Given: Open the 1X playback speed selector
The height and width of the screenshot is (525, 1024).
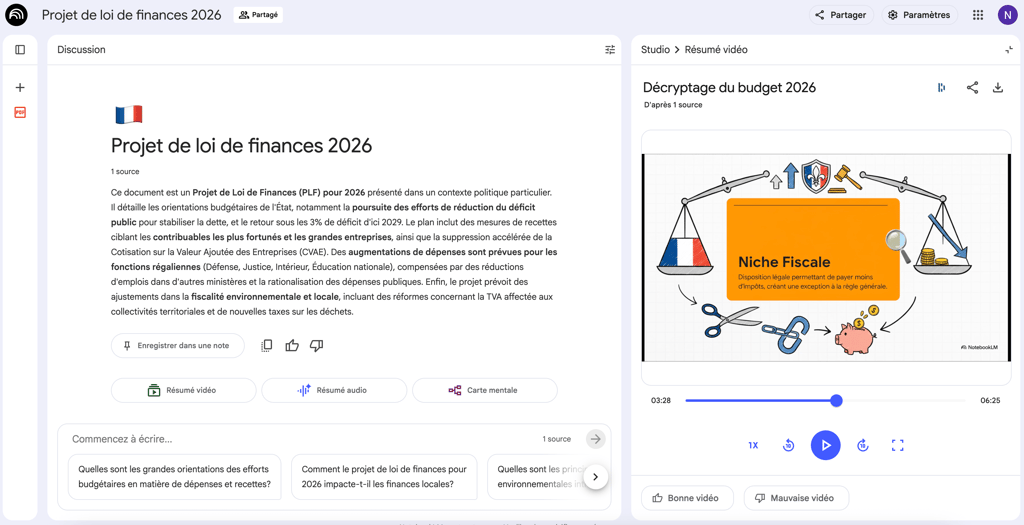Looking at the screenshot, I should pyautogui.click(x=753, y=446).
